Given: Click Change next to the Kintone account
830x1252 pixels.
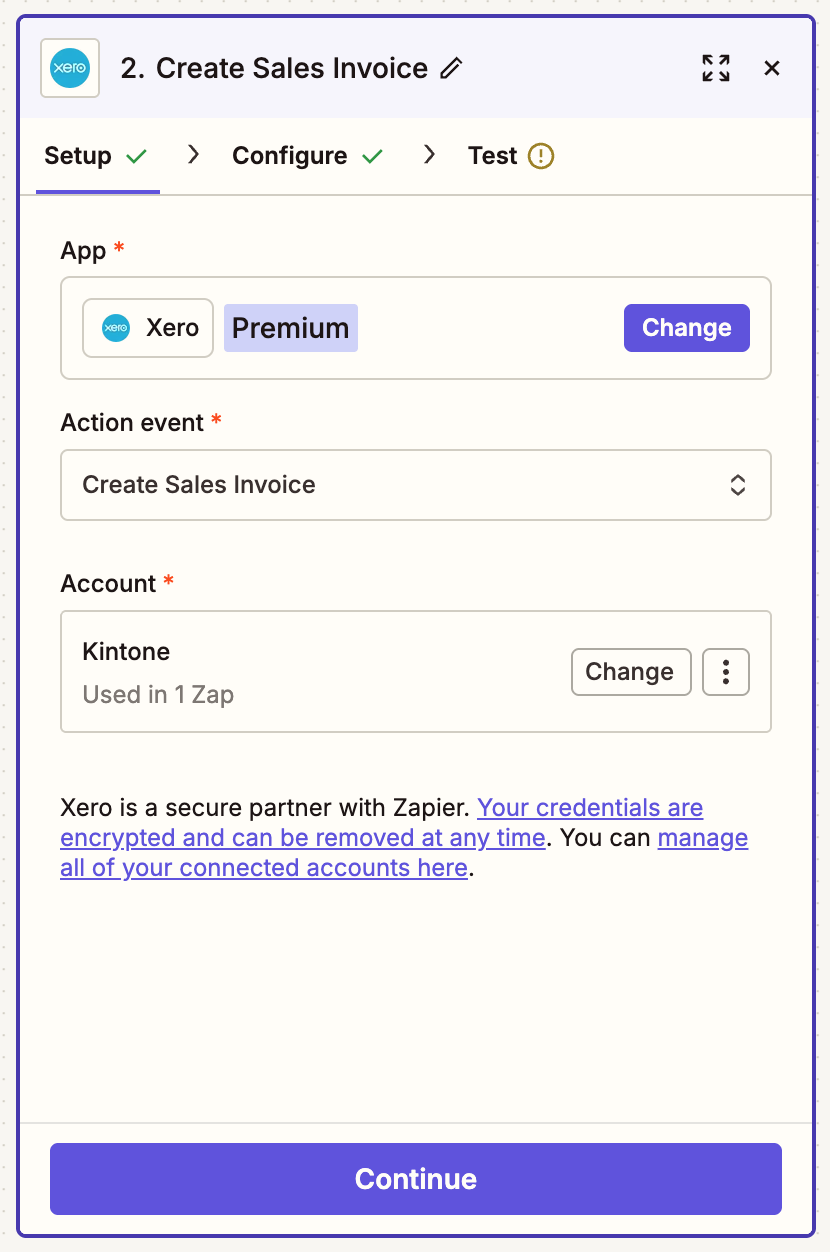Looking at the screenshot, I should (631, 671).
